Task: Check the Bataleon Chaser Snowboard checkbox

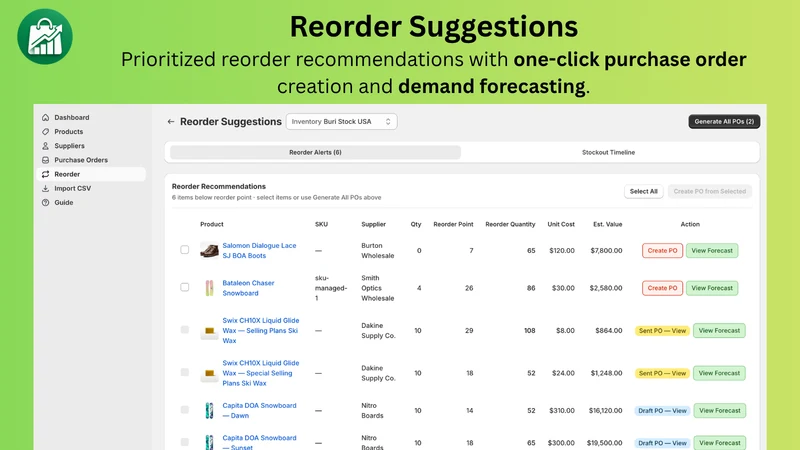Action: [185, 287]
